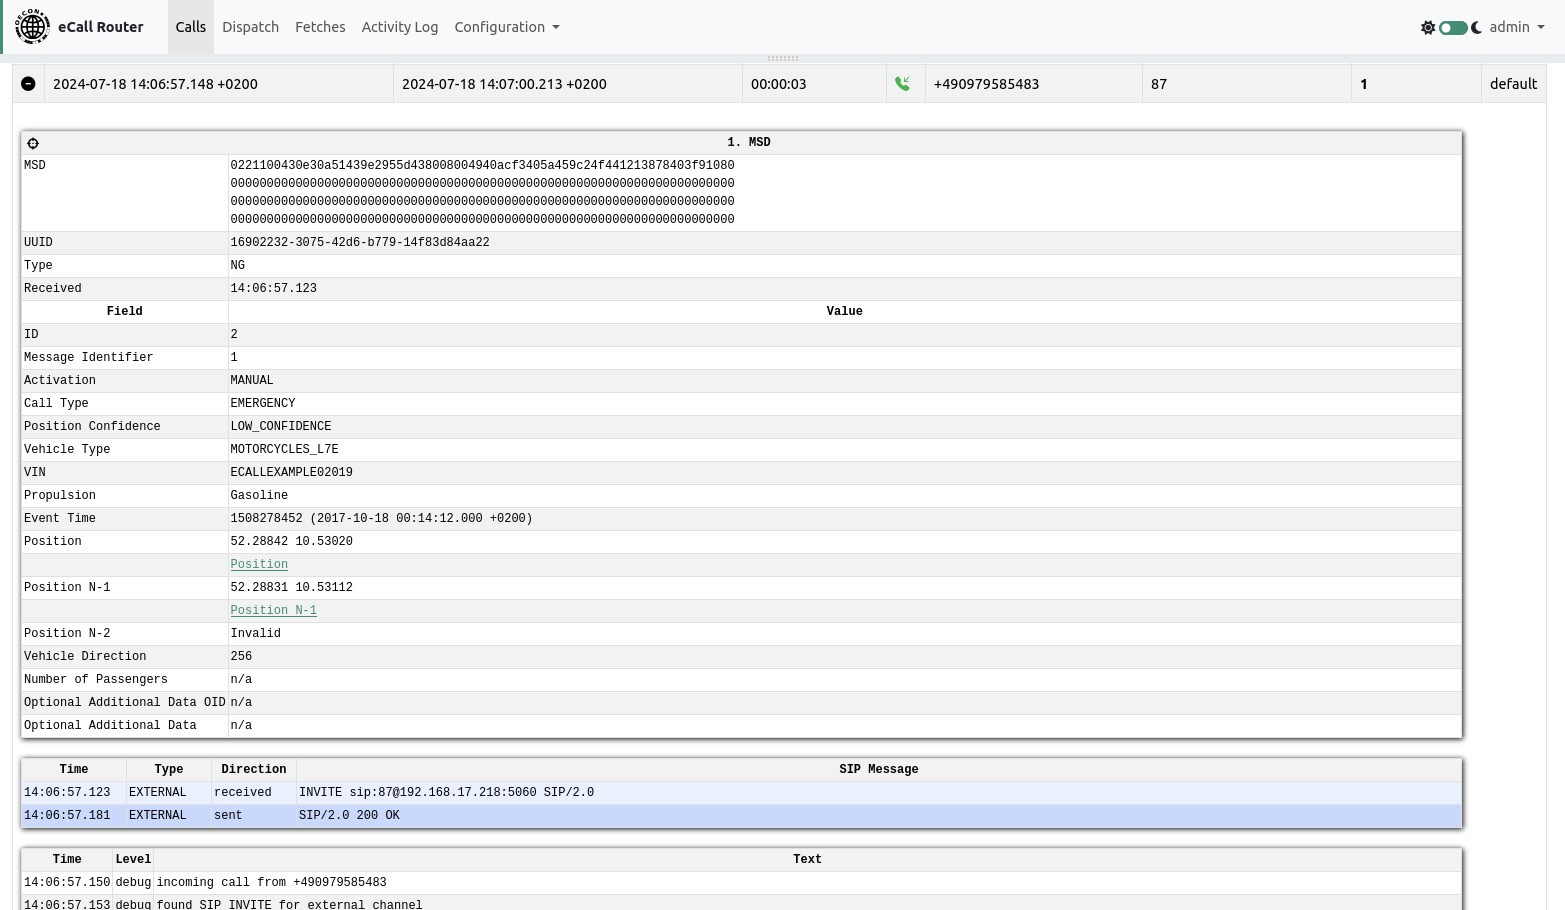Open the Position N-1 link
This screenshot has height=910, width=1565.
273,610
